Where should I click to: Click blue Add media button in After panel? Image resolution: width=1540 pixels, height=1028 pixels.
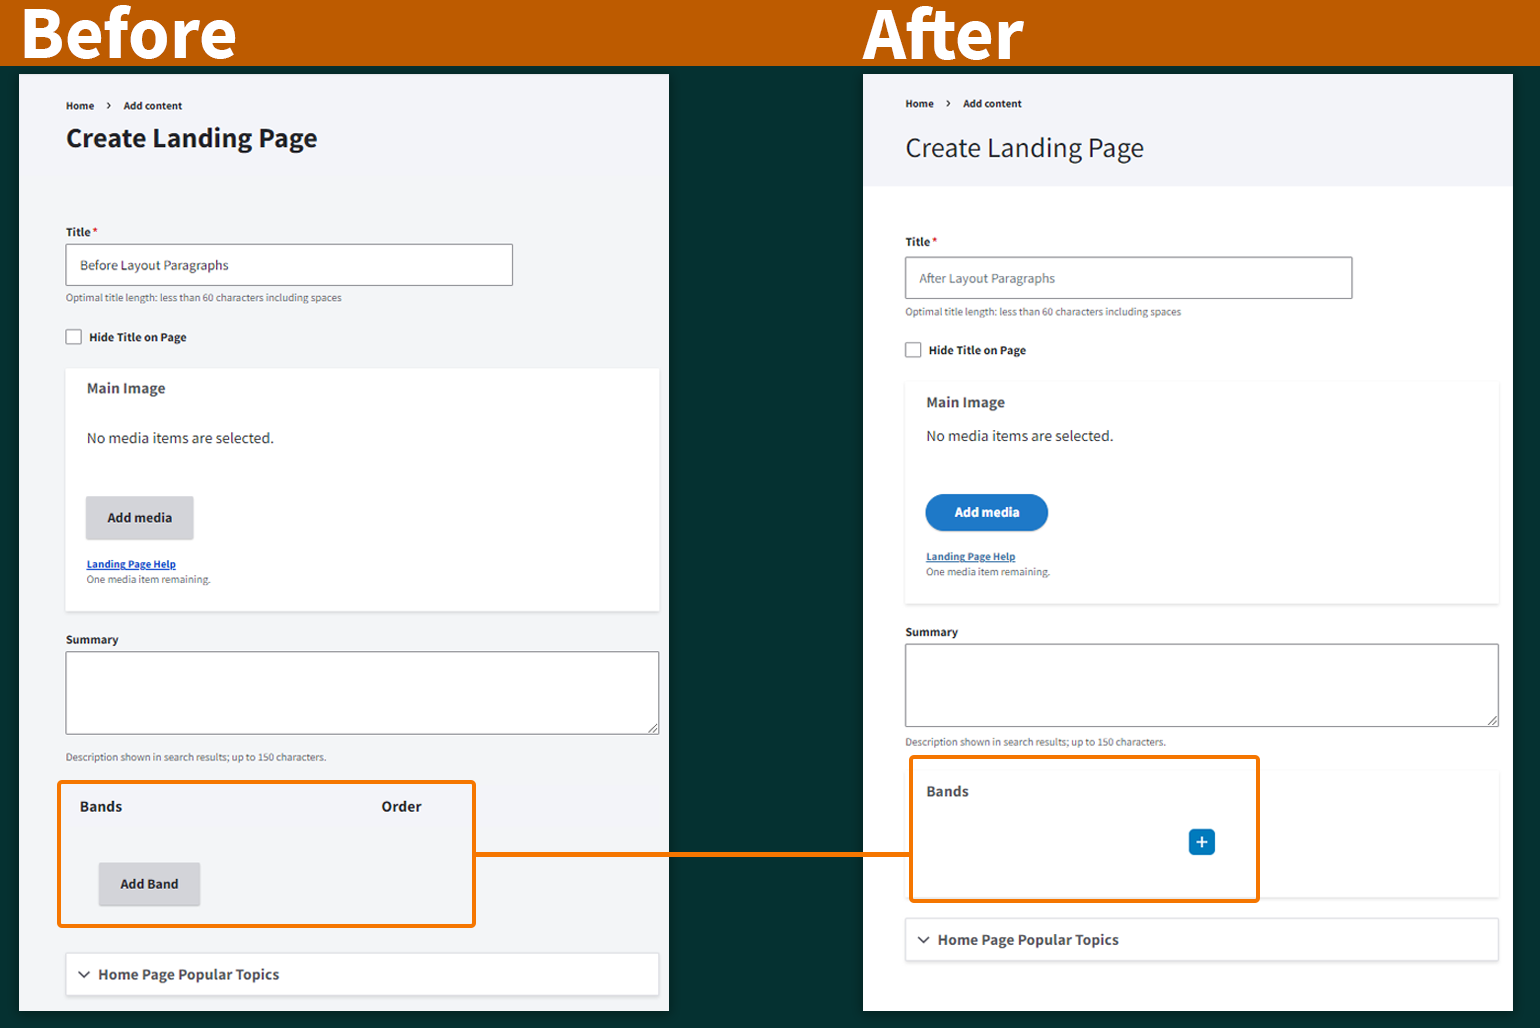click(x=987, y=512)
